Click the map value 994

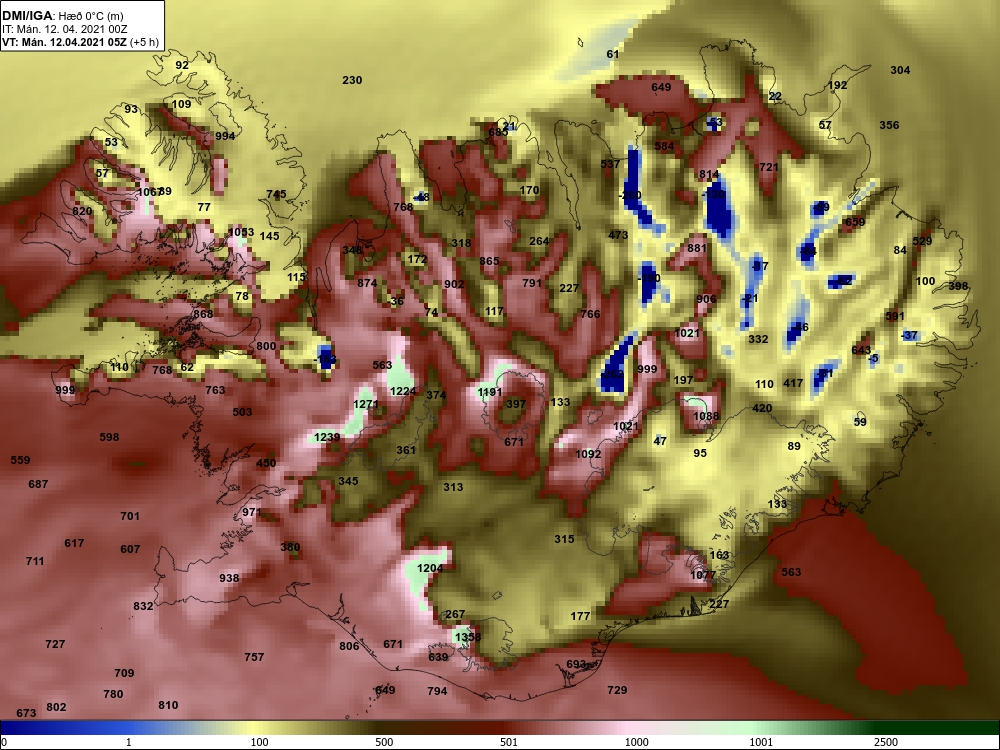coord(225,136)
